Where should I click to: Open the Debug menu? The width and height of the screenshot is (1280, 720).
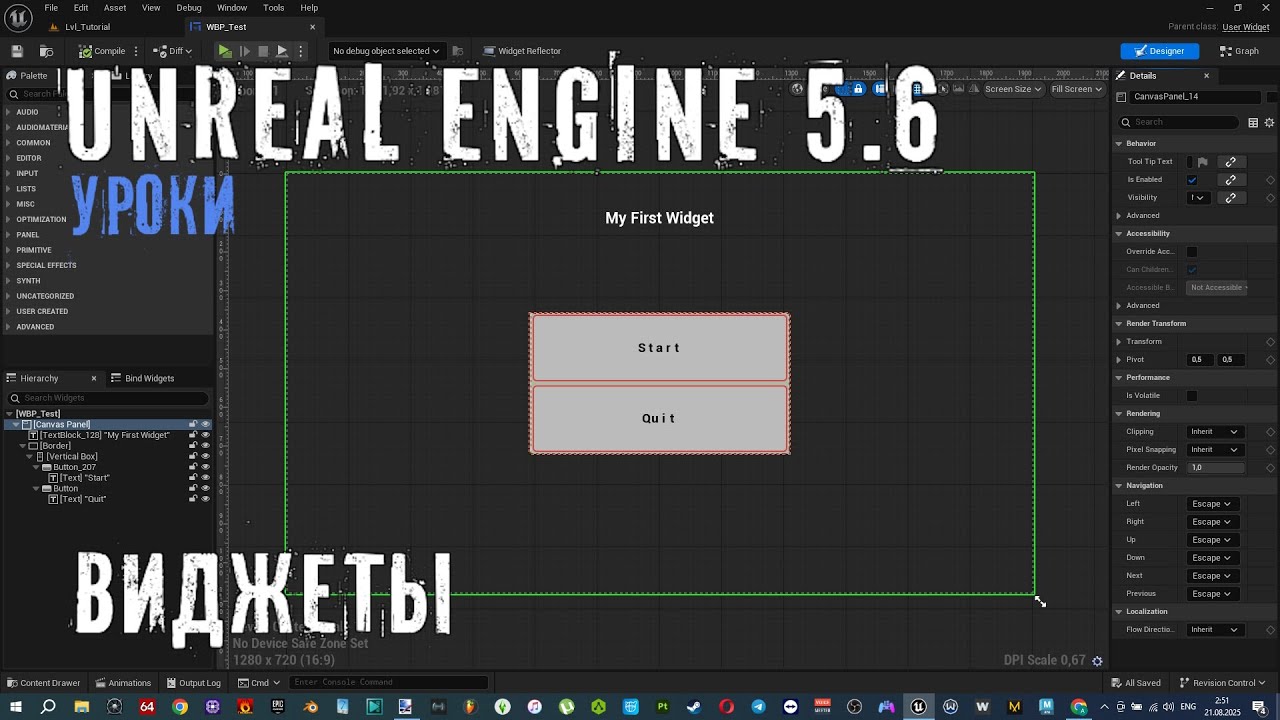[189, 8]
